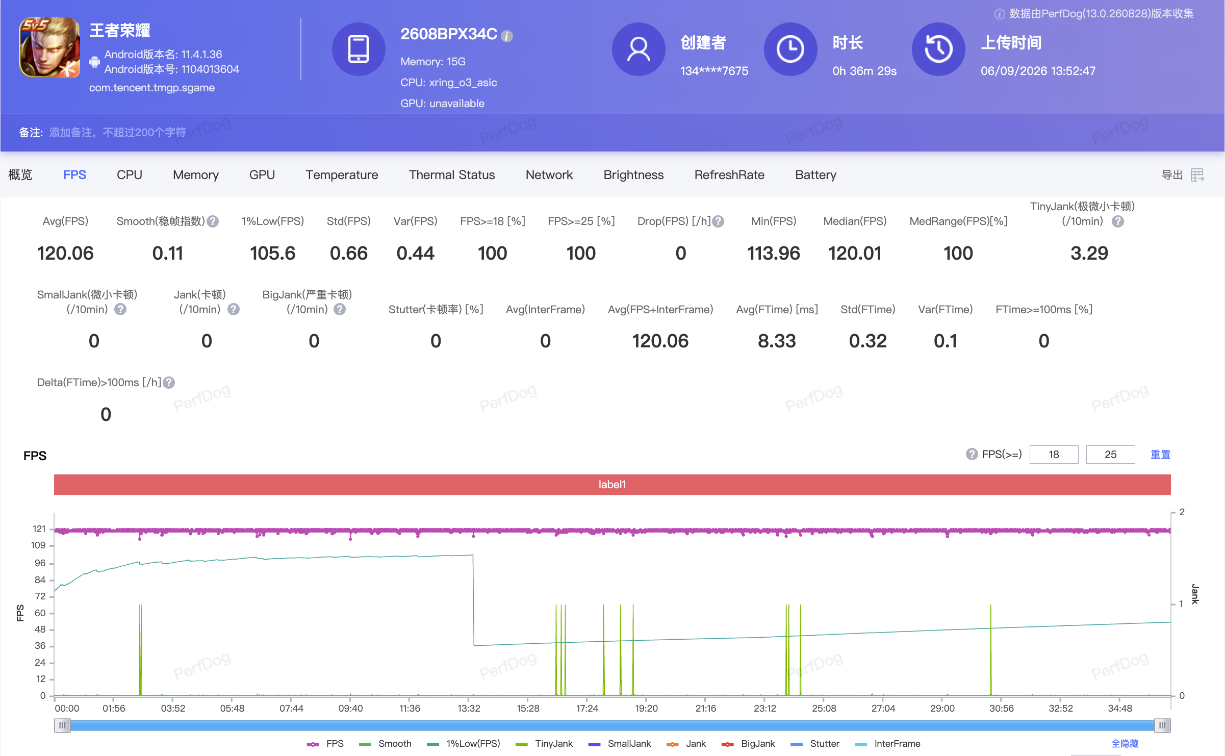Click the 时长 clock icon
Screen dimensions: 1225x756
click(790, 49)
